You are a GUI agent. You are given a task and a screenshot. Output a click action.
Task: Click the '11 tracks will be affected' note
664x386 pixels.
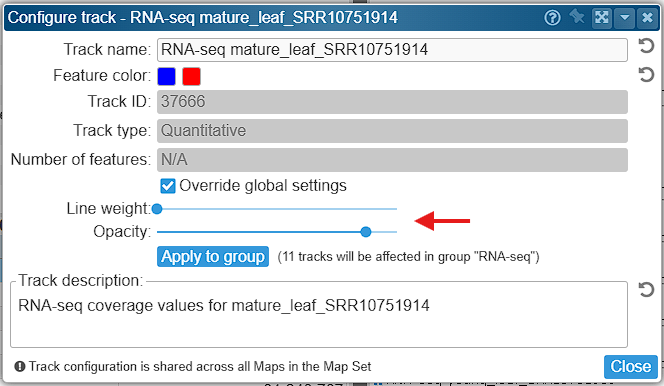tap(408, 257)
